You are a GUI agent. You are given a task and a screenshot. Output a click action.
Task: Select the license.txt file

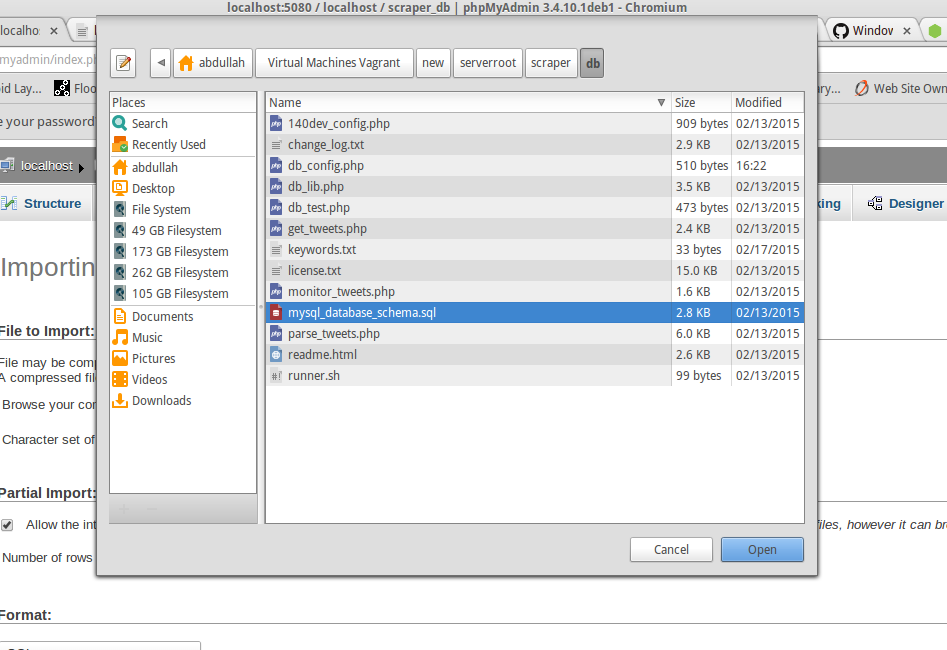click(x=535, y=271)
